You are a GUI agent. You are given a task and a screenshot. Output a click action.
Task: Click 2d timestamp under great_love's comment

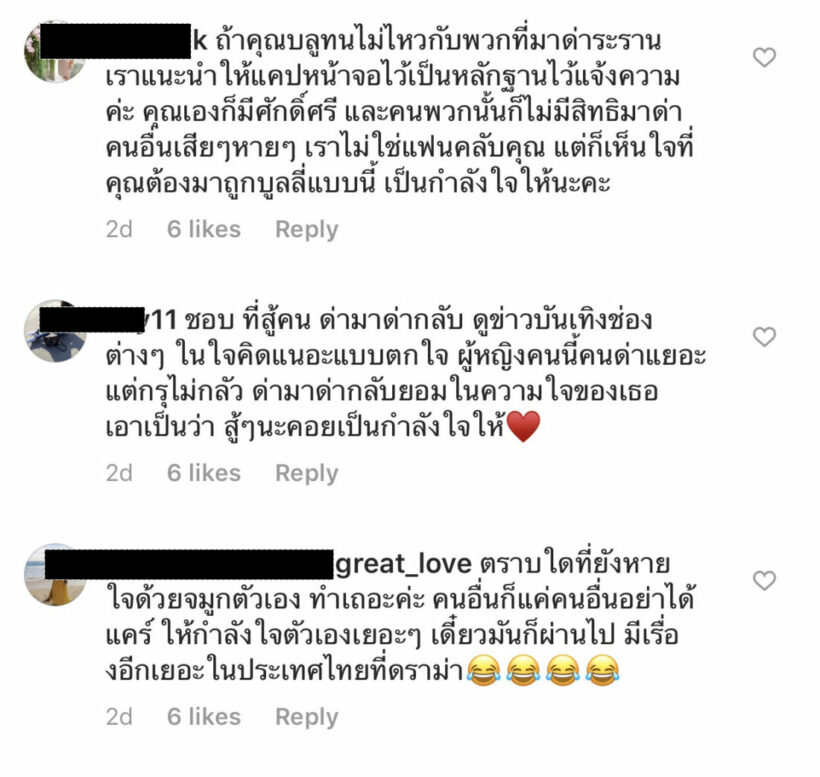click(119, 716)
